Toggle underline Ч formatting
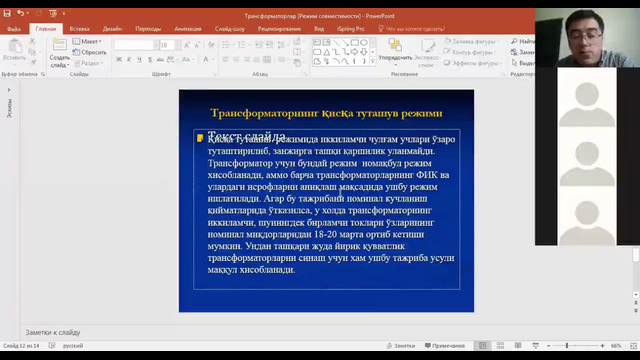 (140, 60)
